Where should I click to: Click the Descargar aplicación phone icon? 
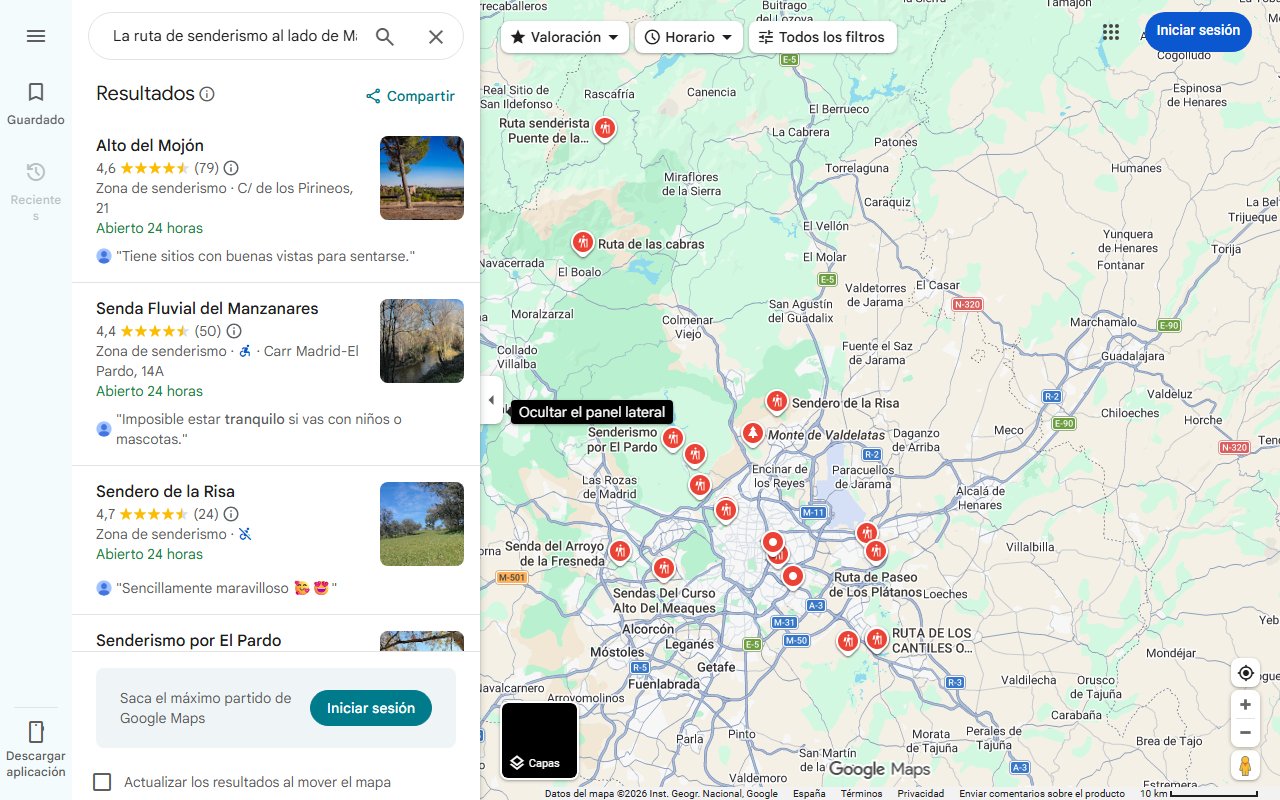point(36,733)
